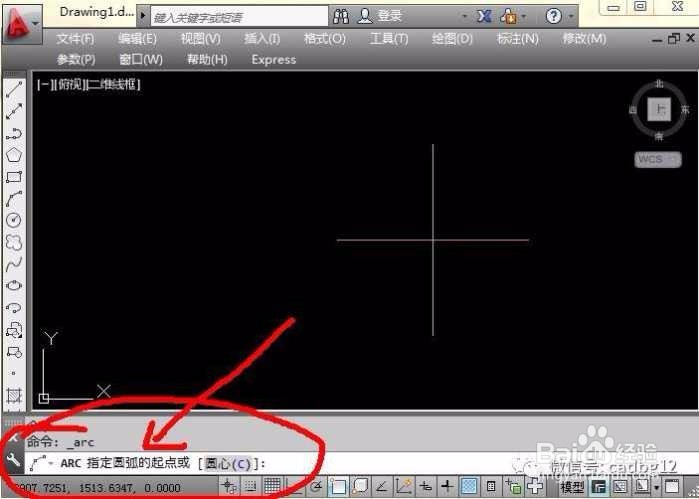This screenshot has width=699, height=499.
Task: Open the 修改(M) menu
Action: pyautogui.click(x=584, y=39)
